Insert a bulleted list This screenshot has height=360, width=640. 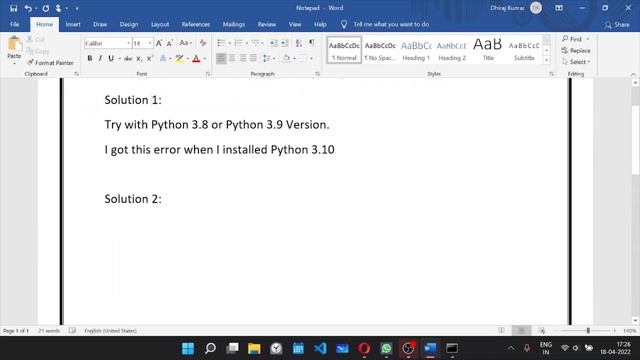pyautogui.click(x=221, y=43)
